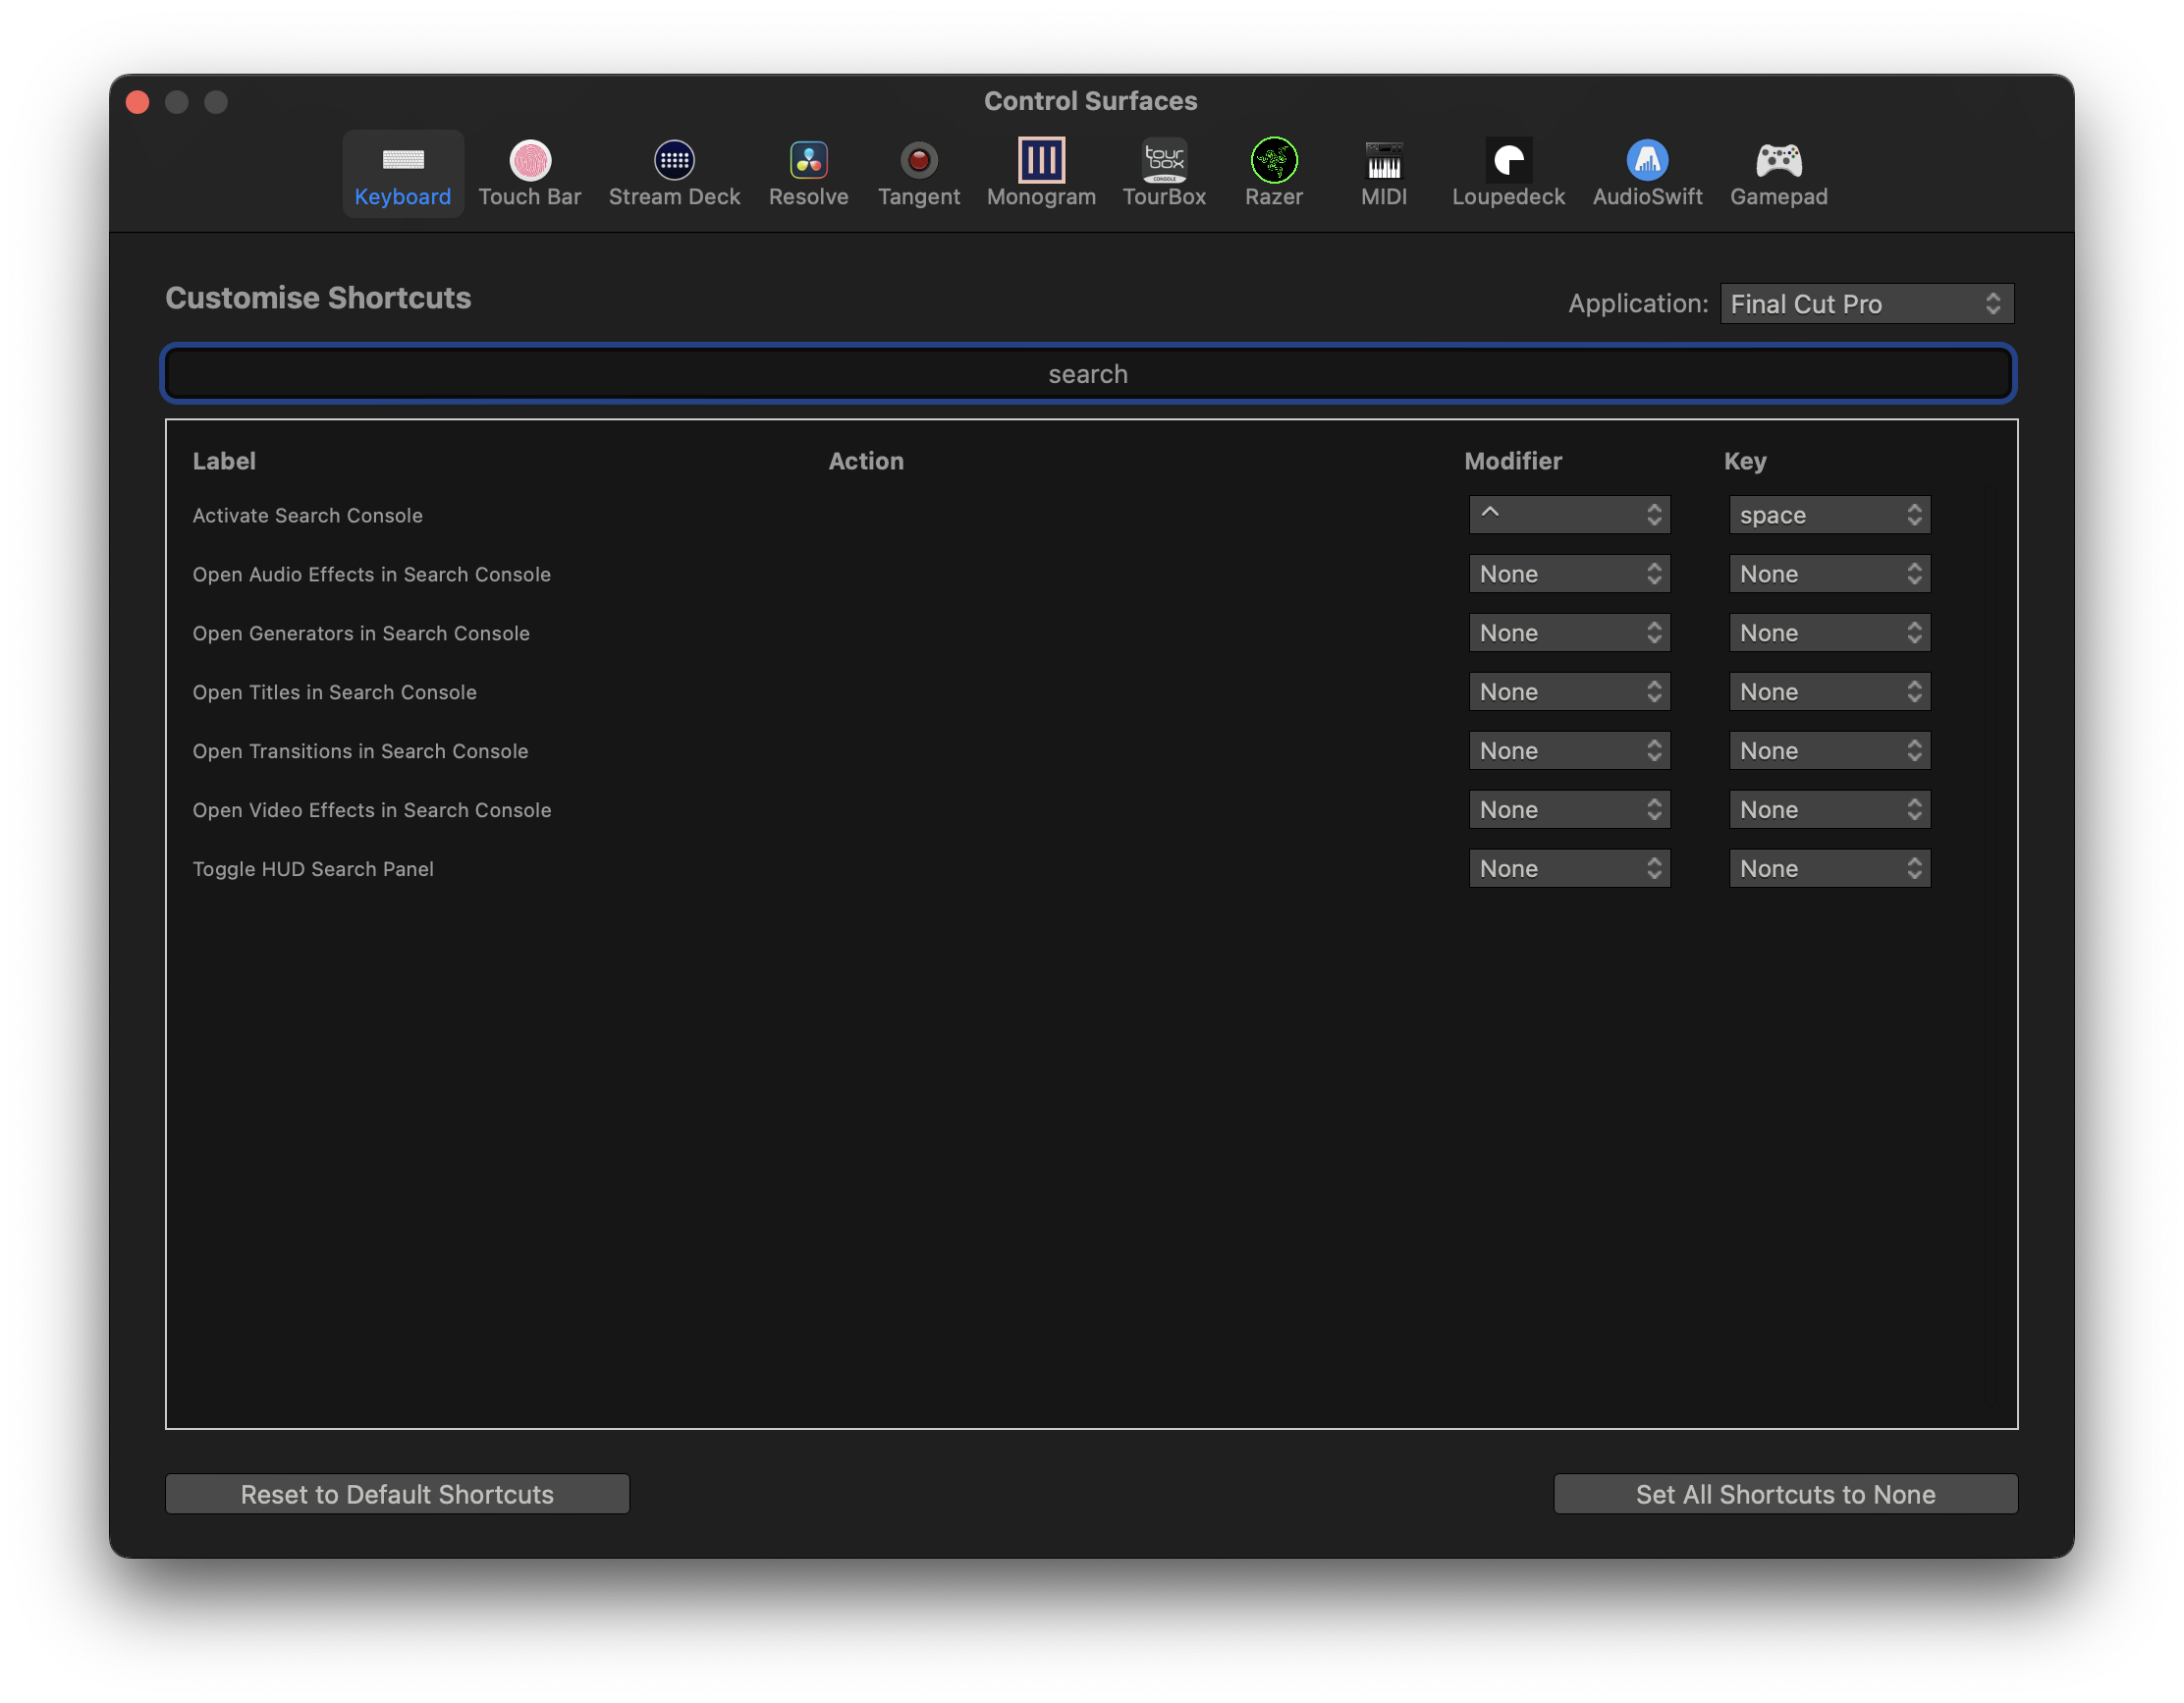Select the Loupedeck control surface icon

pos(1508,172)
